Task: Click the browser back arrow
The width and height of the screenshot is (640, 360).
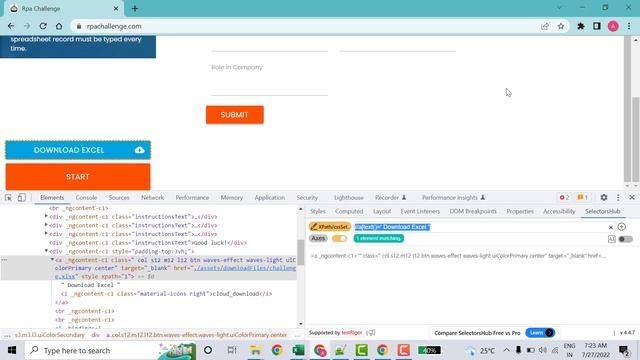Action: [11, 26]
